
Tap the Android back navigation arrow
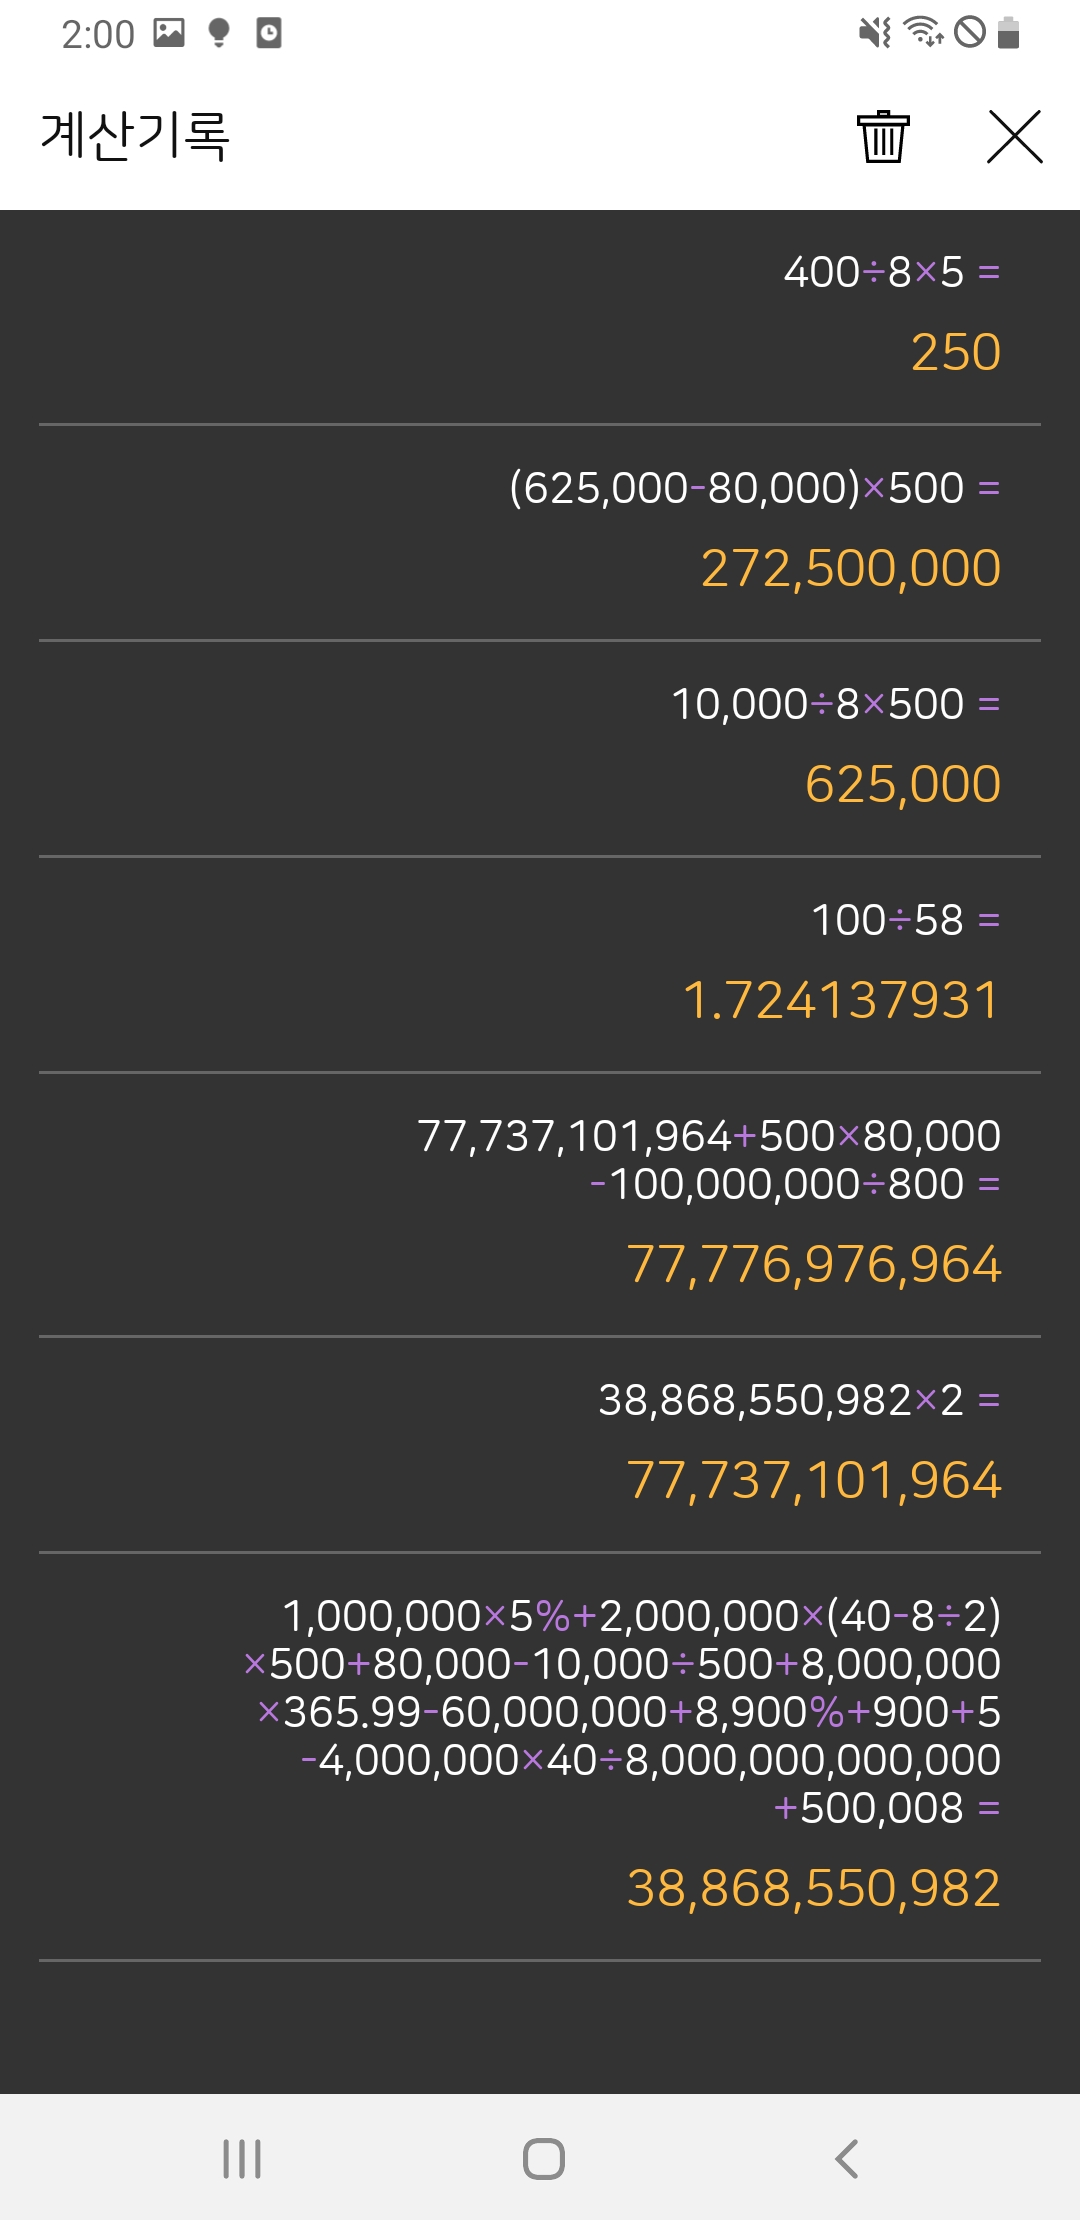click(846, 2158)
